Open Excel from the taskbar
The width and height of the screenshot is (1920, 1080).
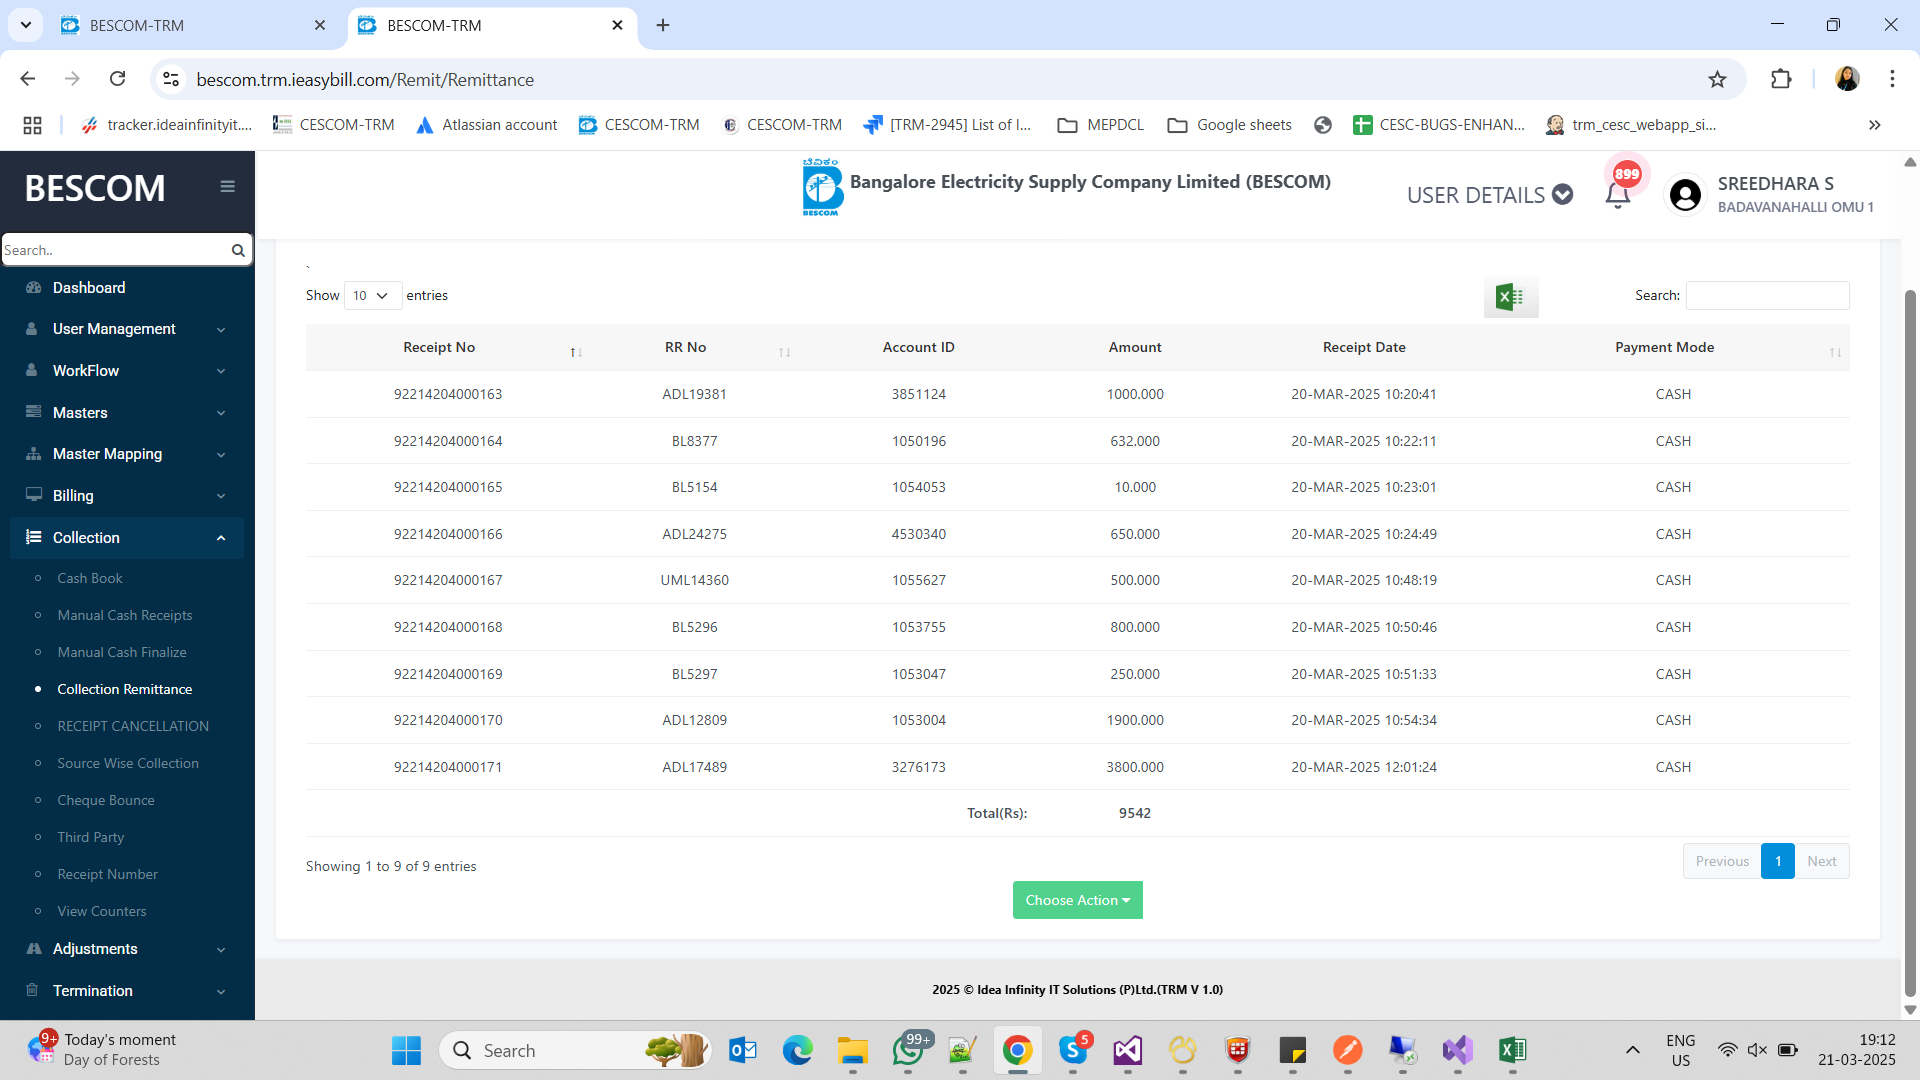(x=1512, y=1050)
